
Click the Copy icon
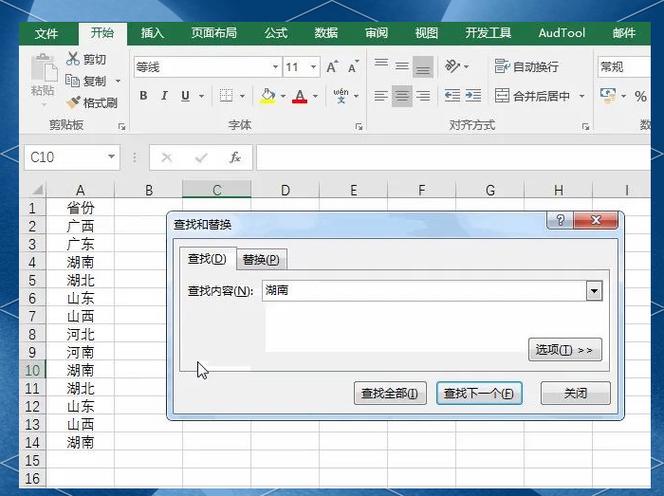(72, 80)
